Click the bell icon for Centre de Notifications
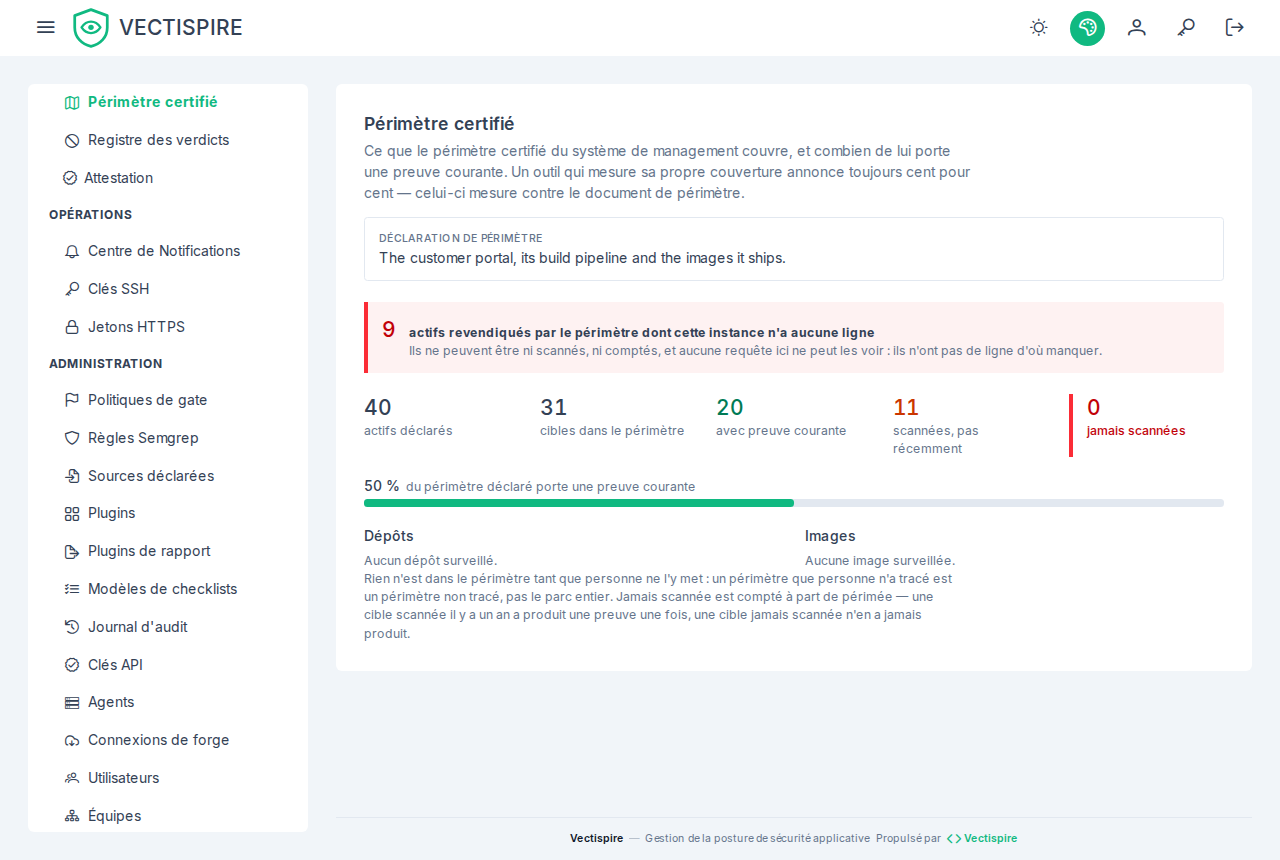Screen dimensions: 1280x860 [x=72, y=251]
